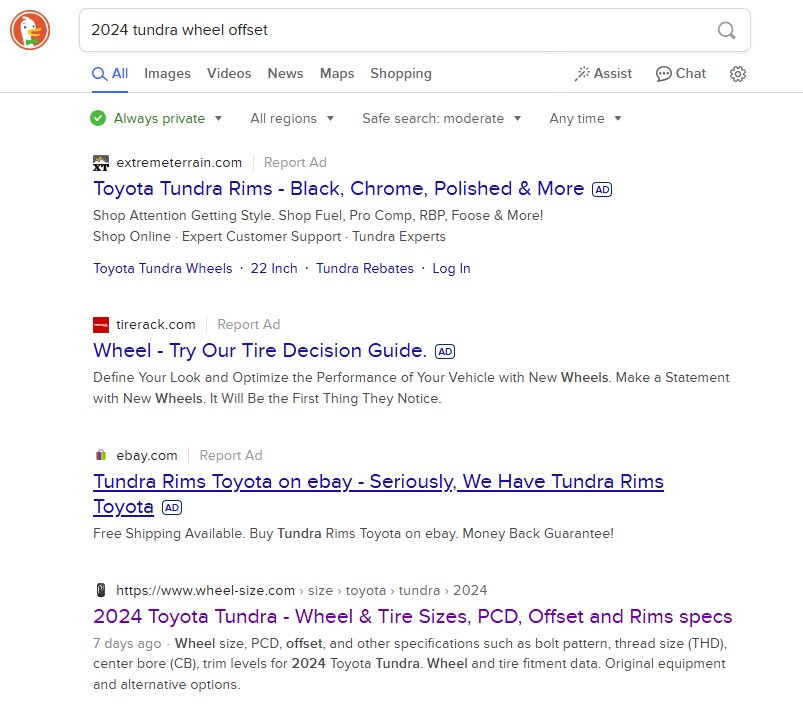Click the wheel-size.com tire favicon
The width and height of the screenshot is (803, 707).
(101, 590)
